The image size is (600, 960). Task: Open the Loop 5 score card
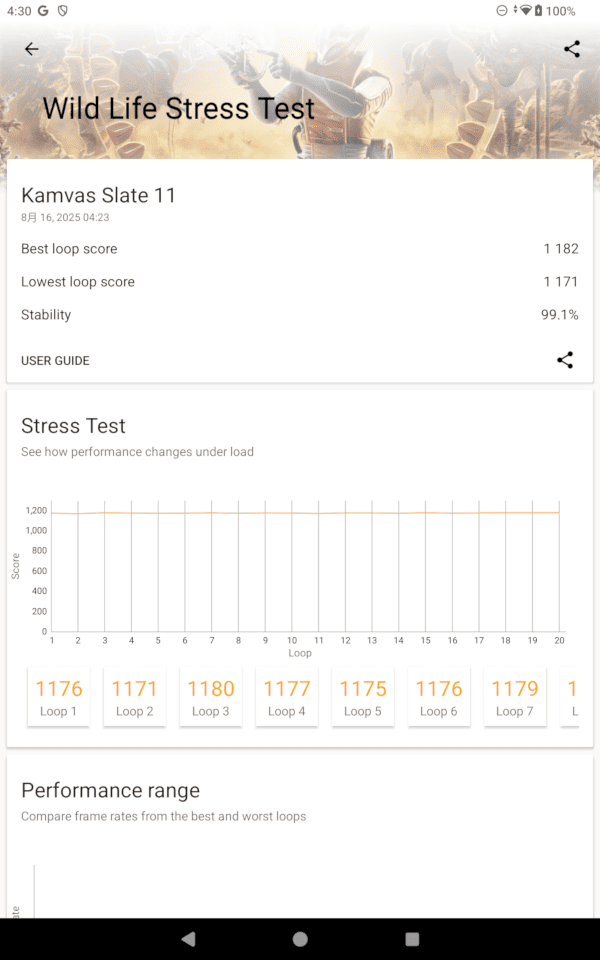tap(363, 697)
